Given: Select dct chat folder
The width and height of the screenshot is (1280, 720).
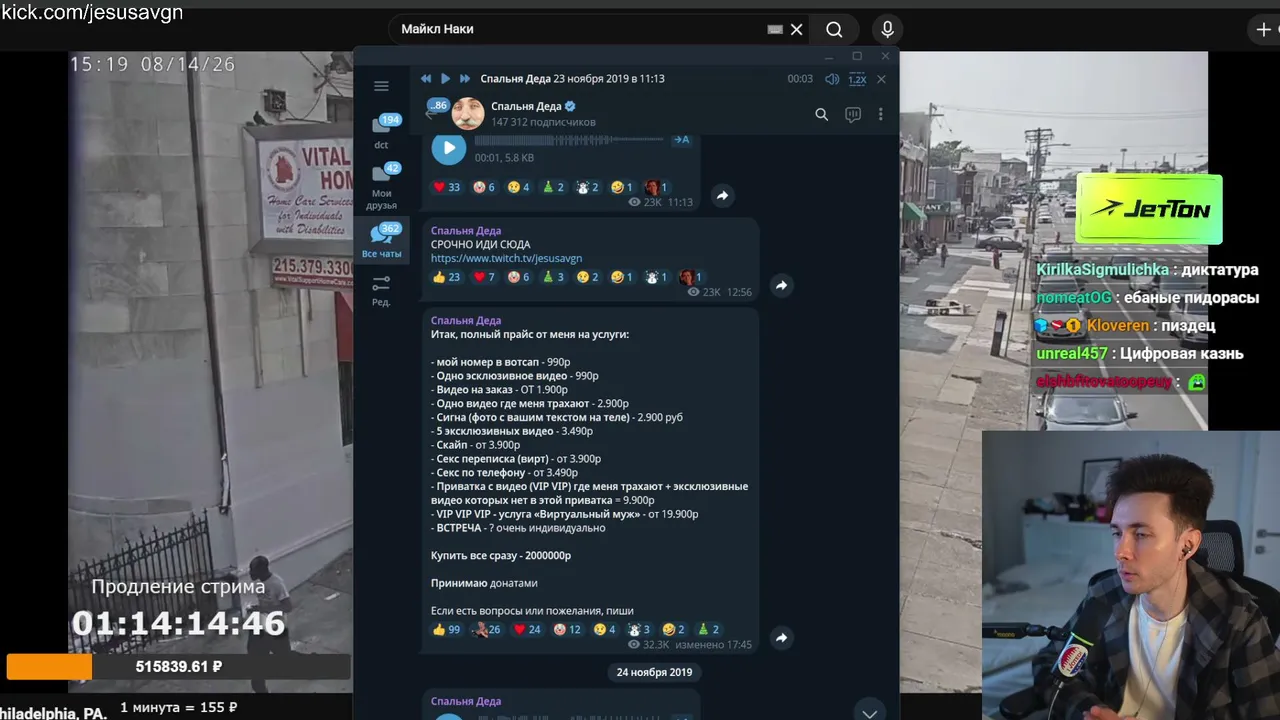Looking at the screenshot, I should coord(381,132).
